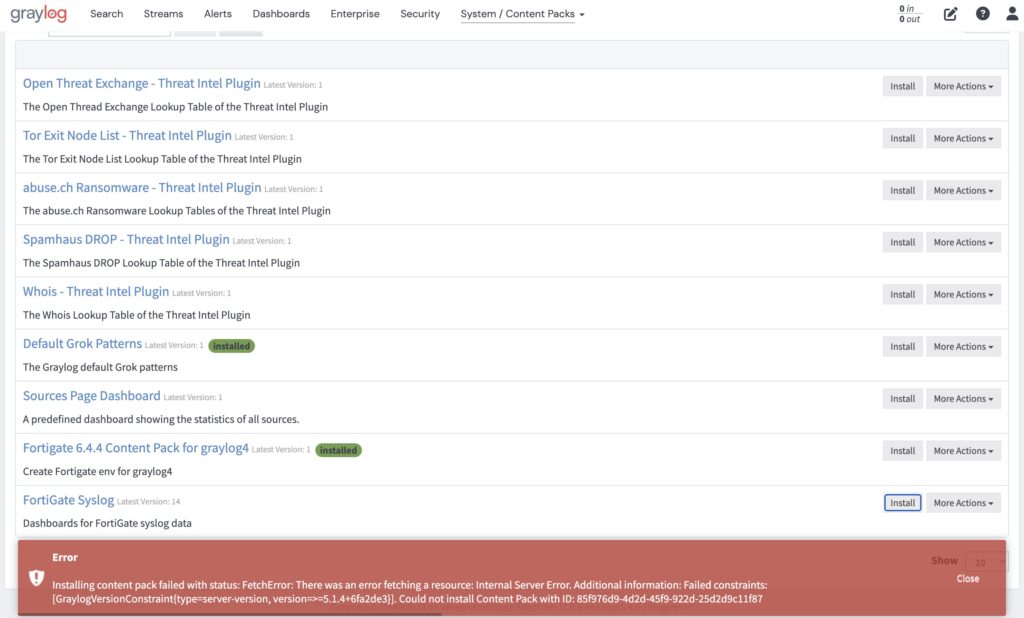Expand More Actions for Default Grok Patterns
The height and width of the screenshot is (618, 1024).
coord(963,347)
